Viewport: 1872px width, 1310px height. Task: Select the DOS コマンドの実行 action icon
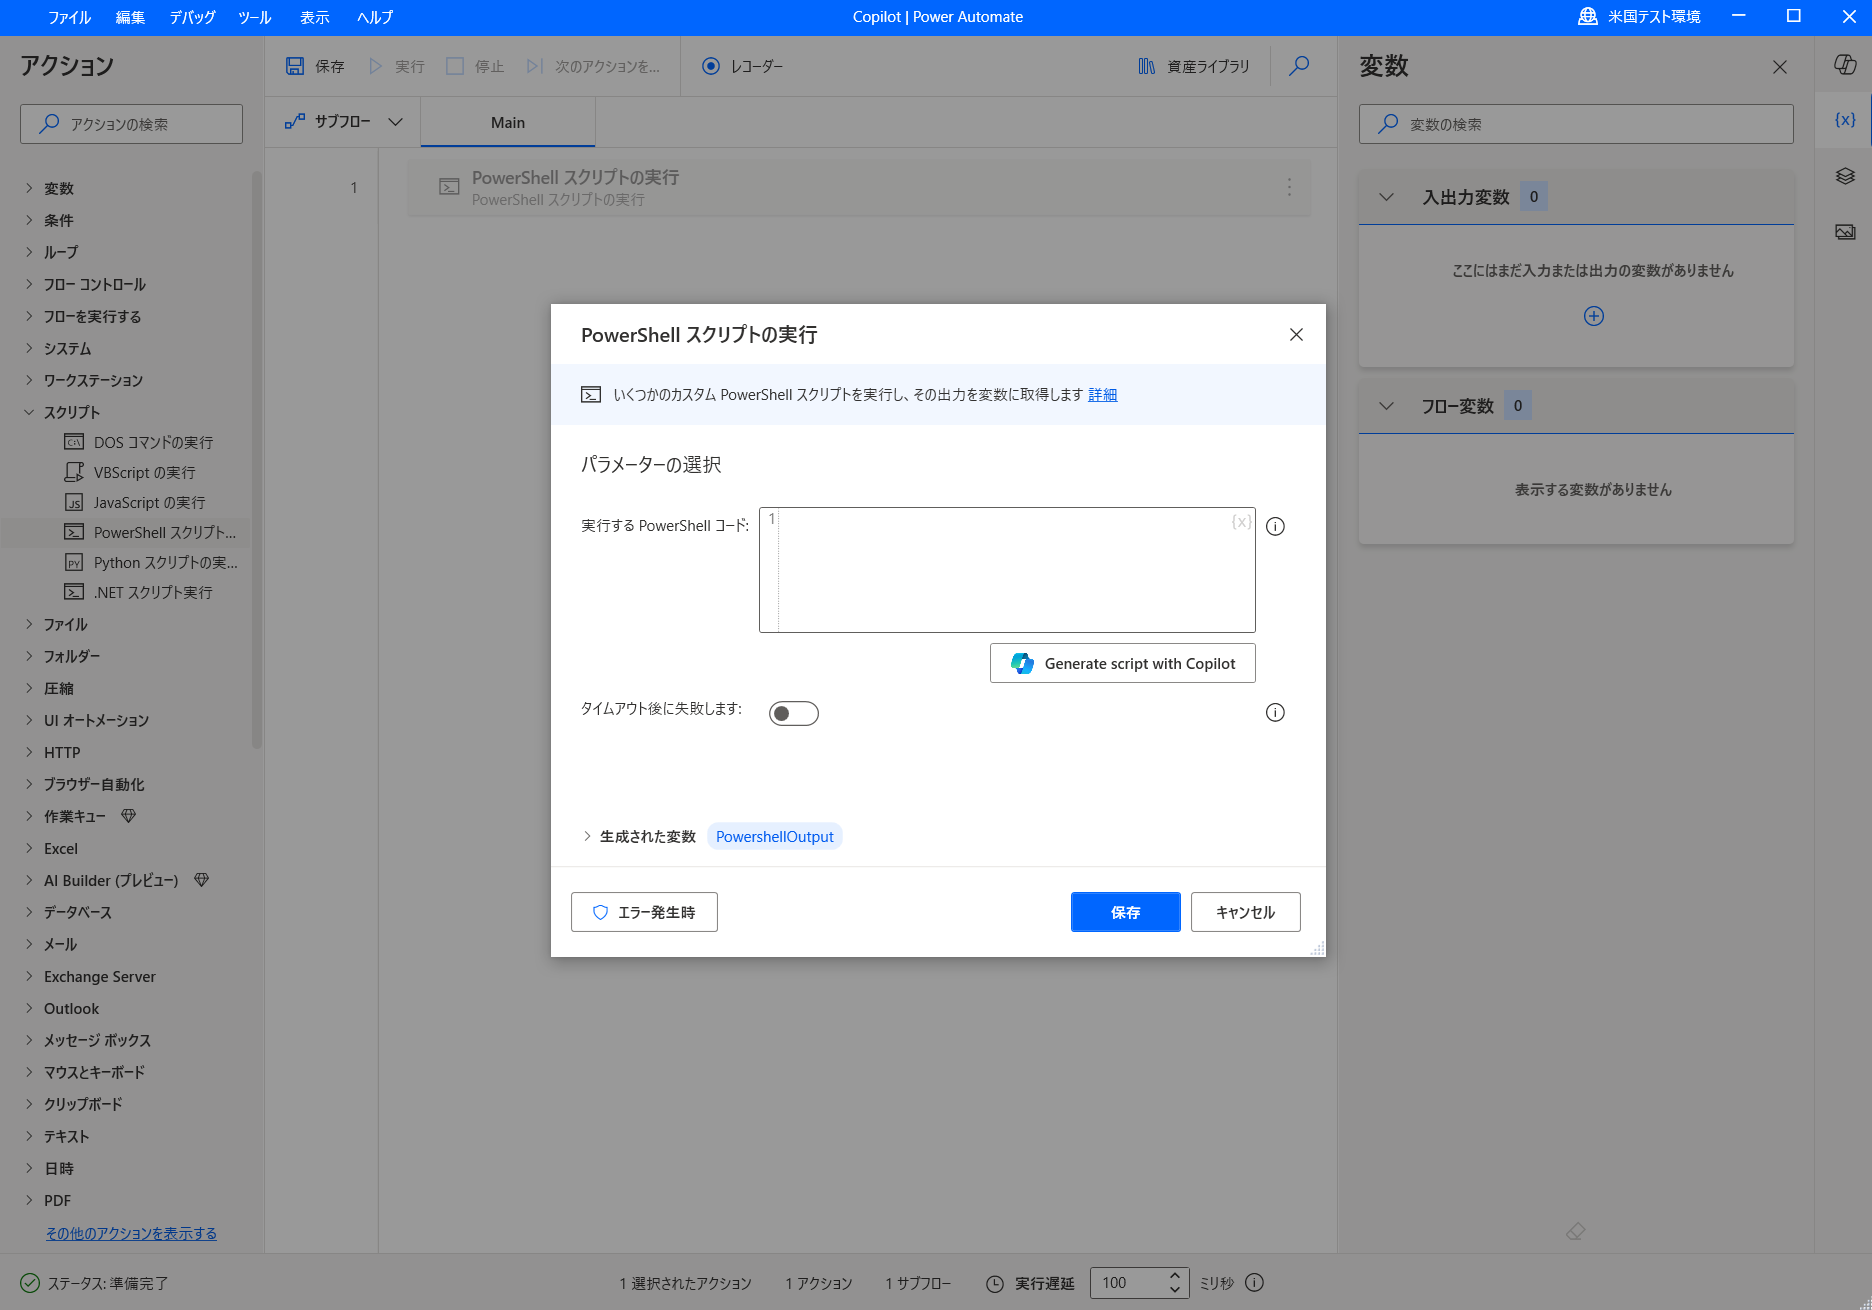74,442
